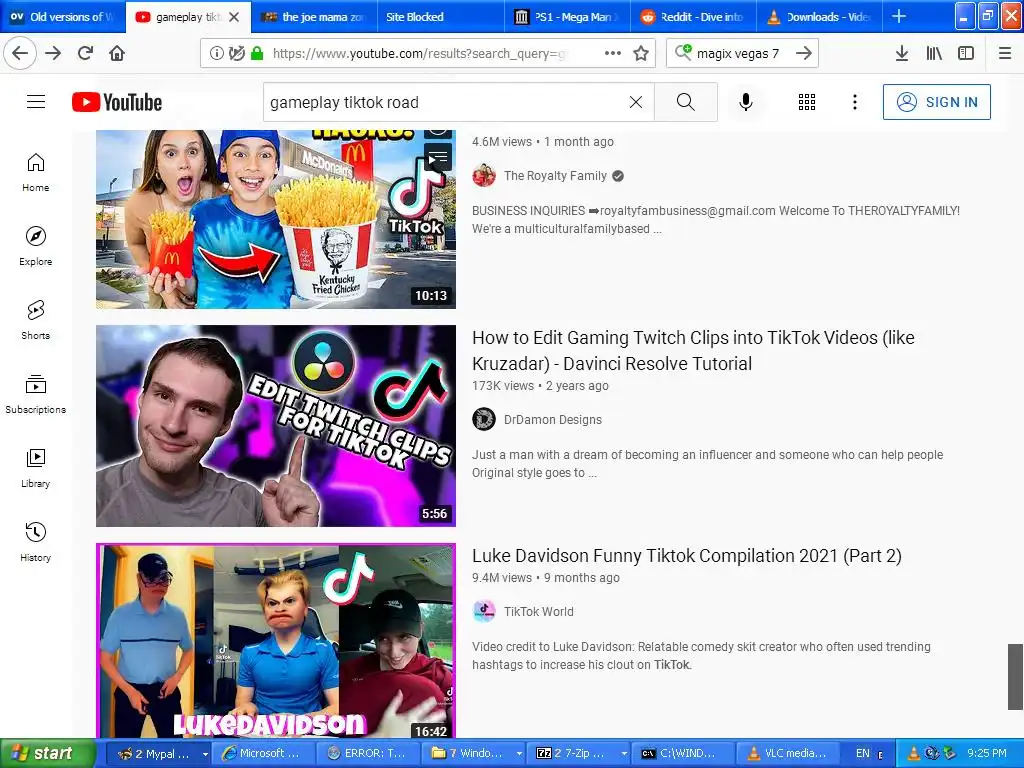The width and height of the screenshot is (1024, 768).
Task: Click the browser forward arrow
Action: click(54, 53)
